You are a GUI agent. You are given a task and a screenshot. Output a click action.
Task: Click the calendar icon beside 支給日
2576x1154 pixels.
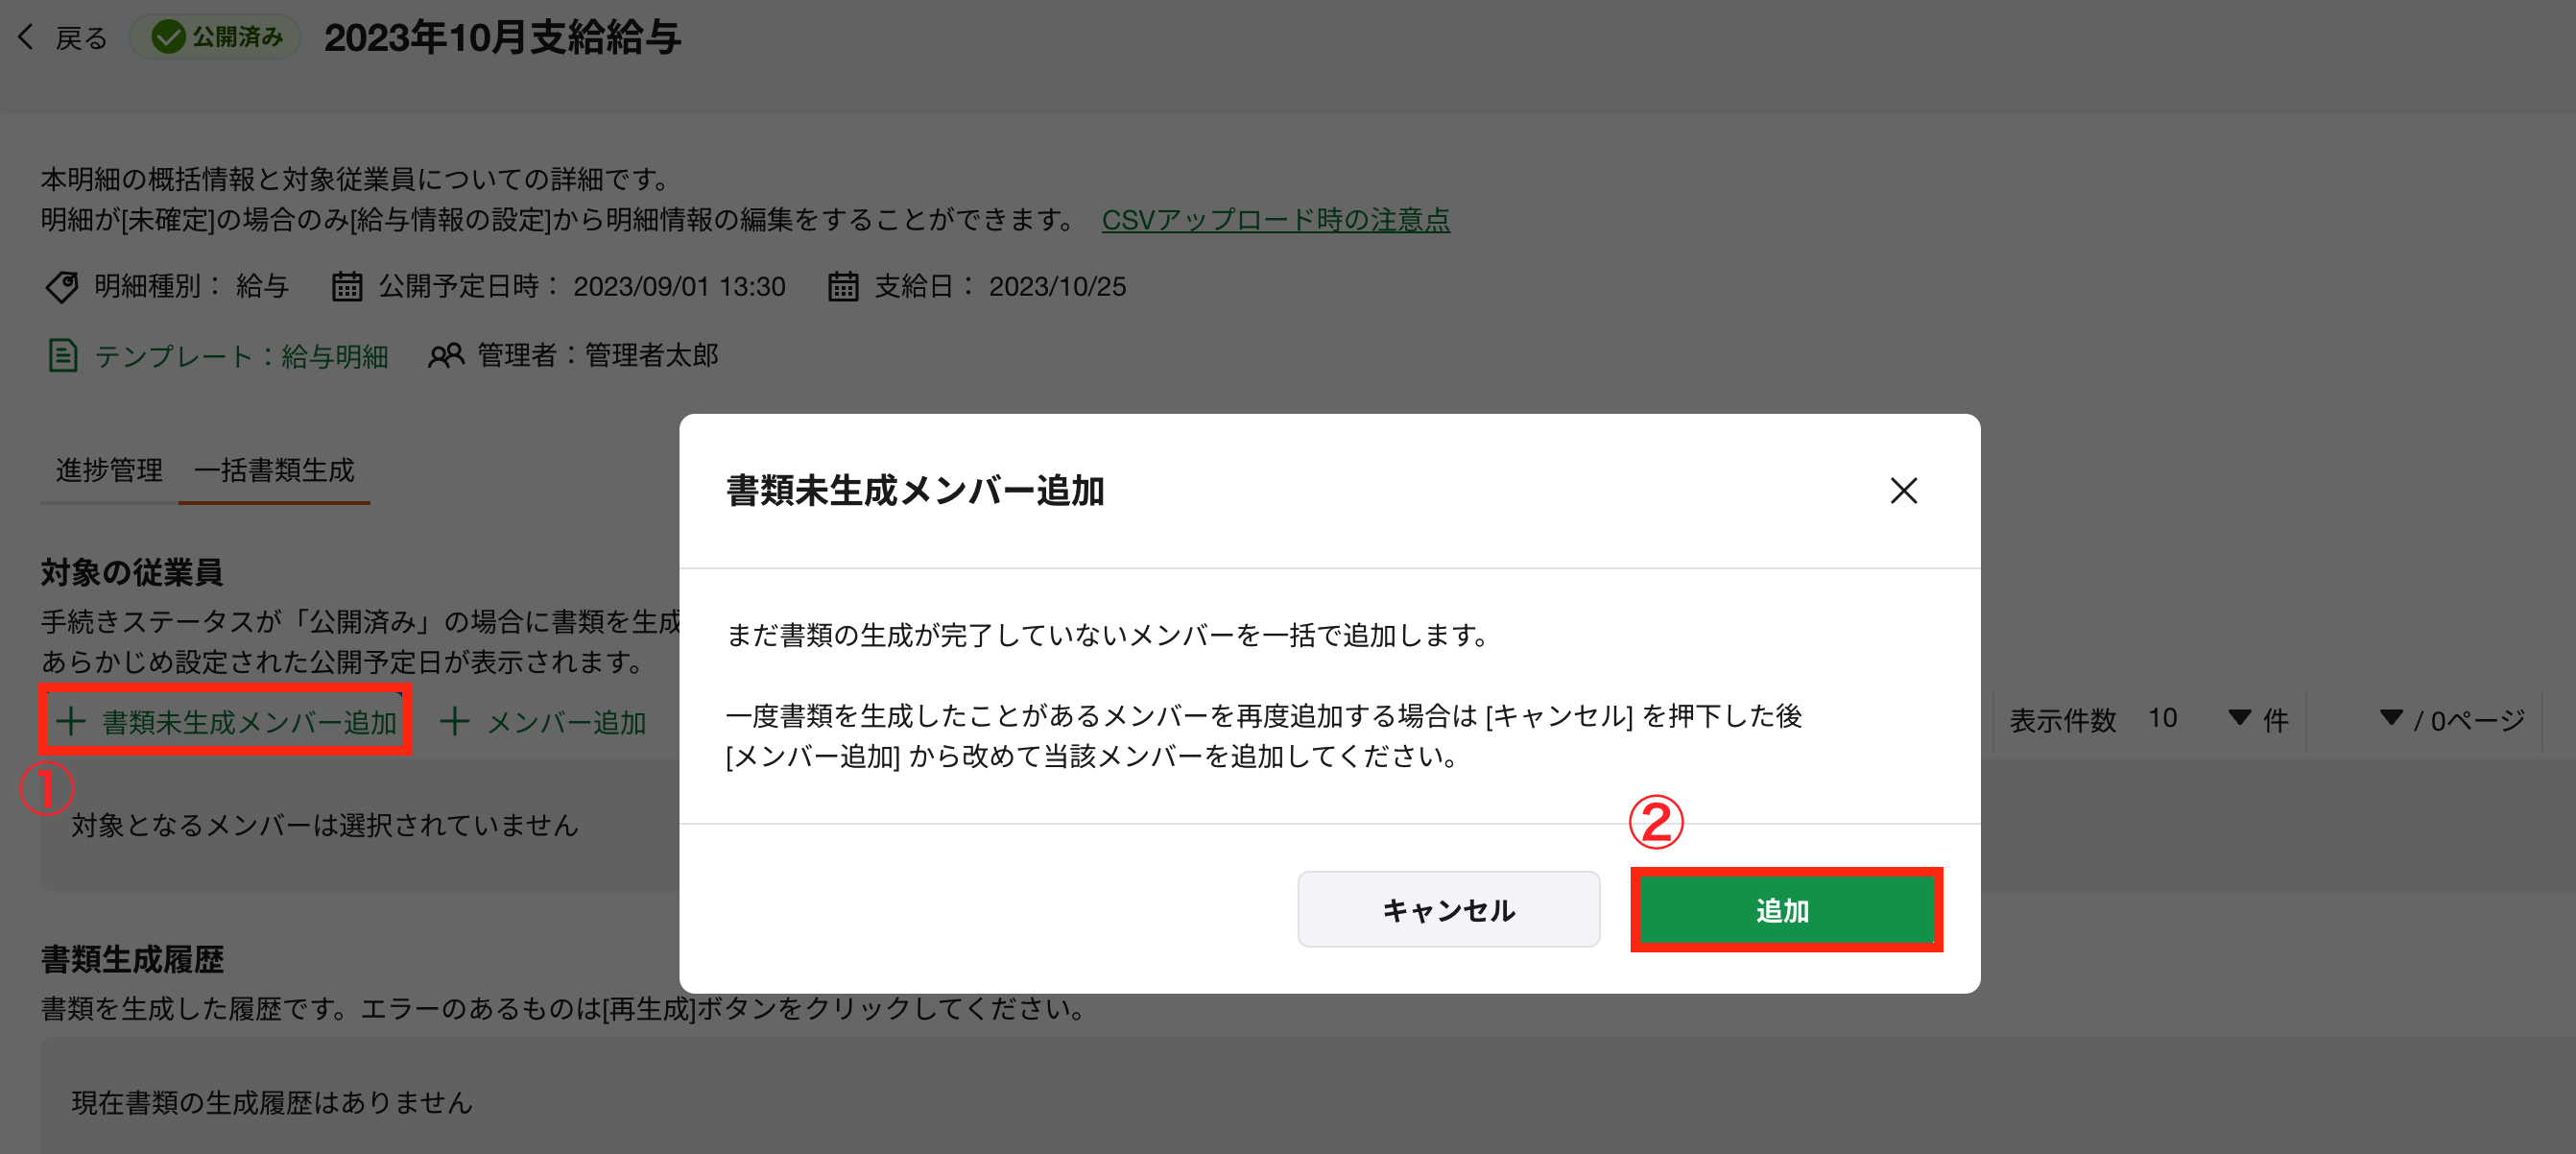(x=843, y=287)
